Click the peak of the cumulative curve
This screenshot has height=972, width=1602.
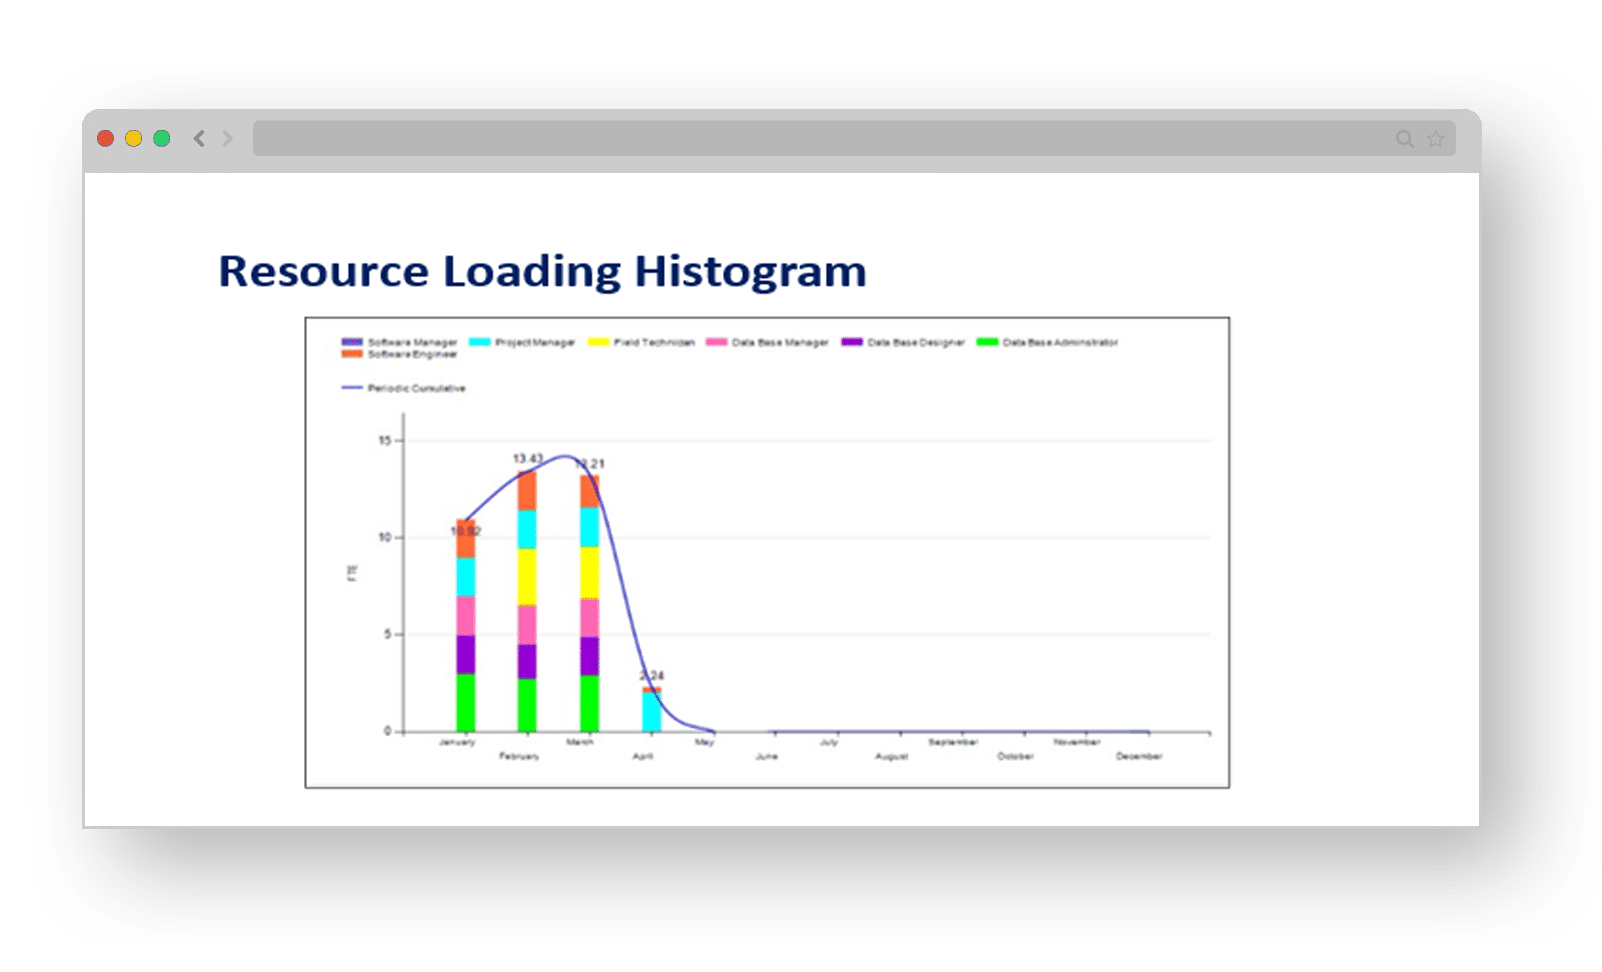pyautogui.click(x=566, y=456)
